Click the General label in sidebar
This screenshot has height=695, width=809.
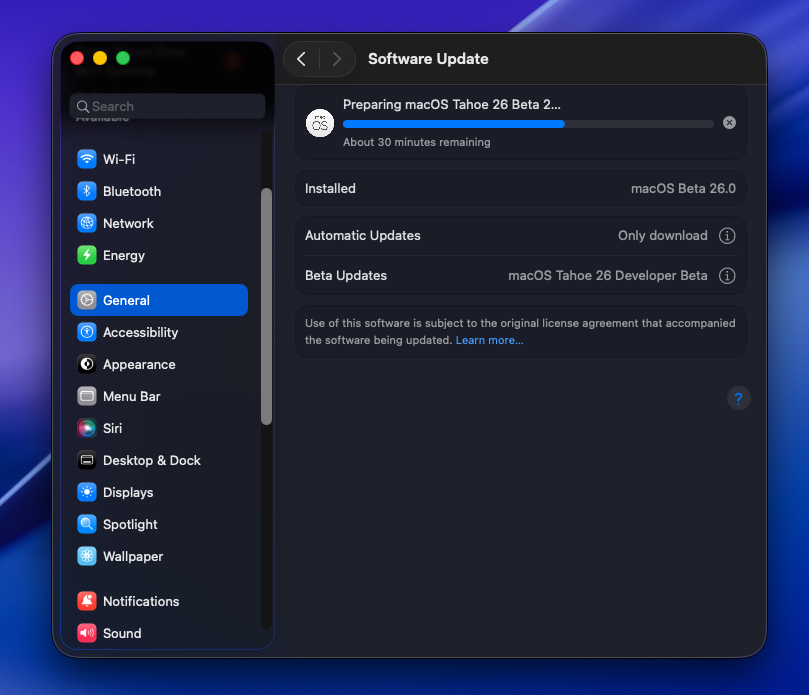click(126, 300)
